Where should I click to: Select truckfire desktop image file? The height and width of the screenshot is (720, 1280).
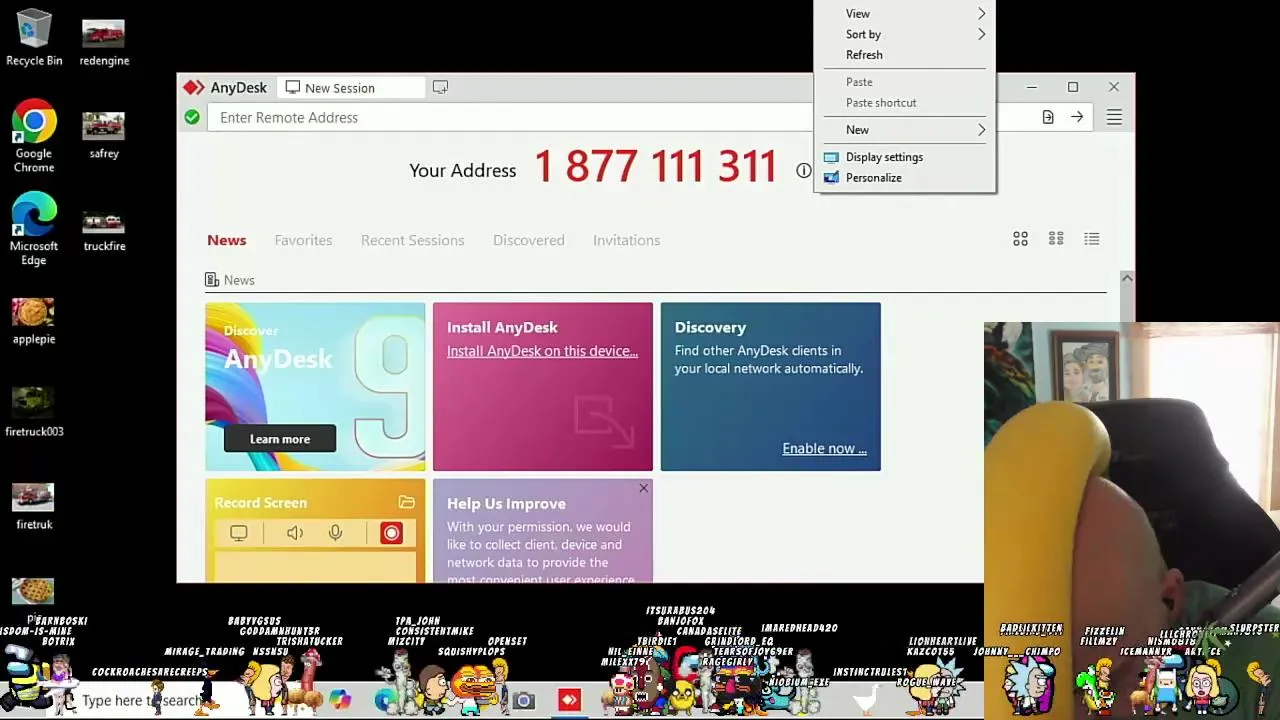(x=104, y=229)
